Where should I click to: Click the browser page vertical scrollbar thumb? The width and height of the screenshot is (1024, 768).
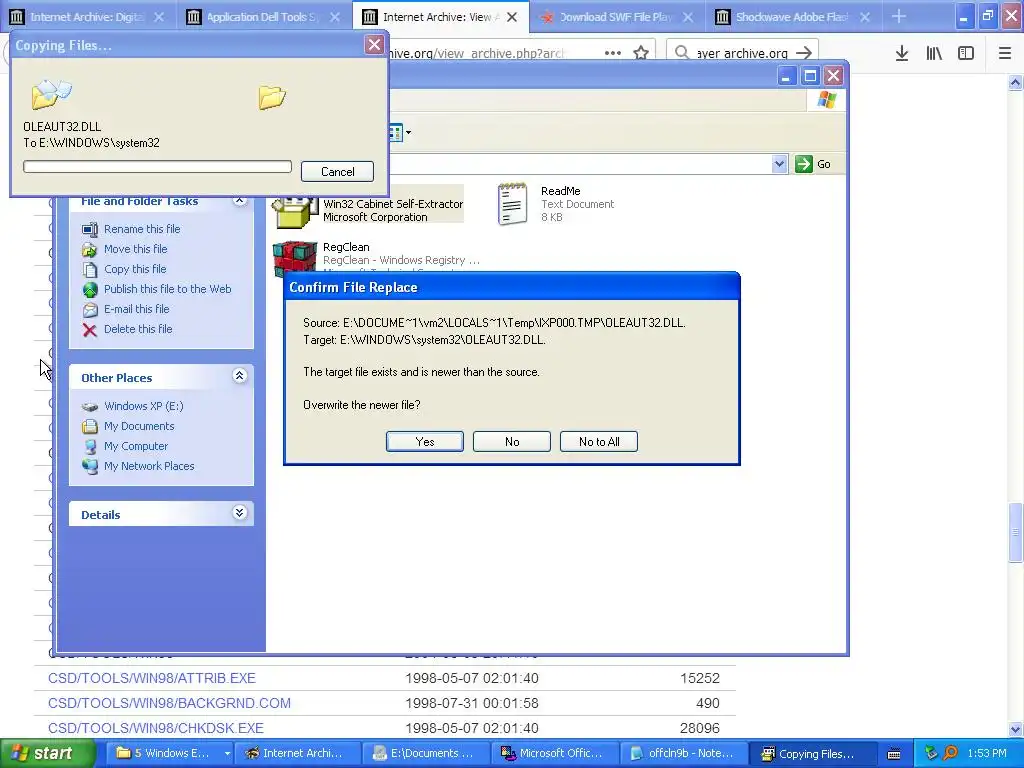1015,532
